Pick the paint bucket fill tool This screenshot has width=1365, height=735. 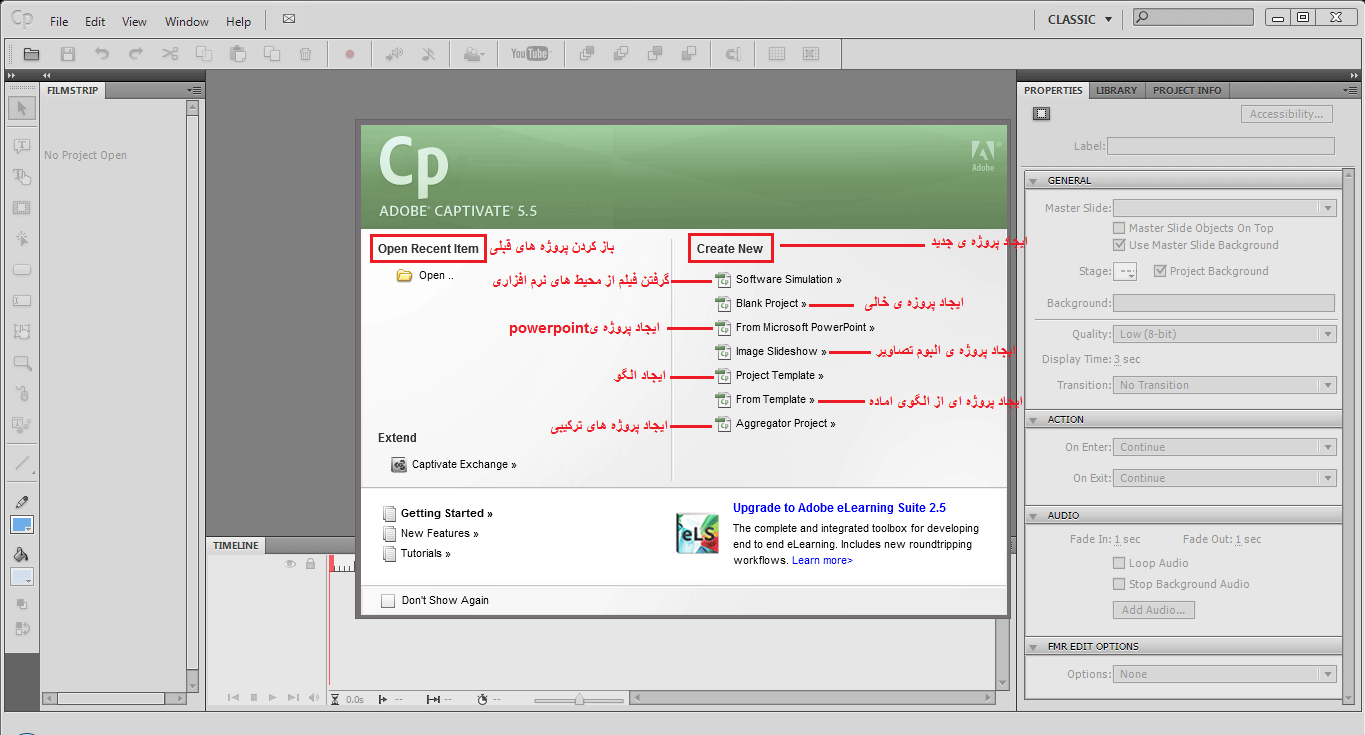point(22,554)
